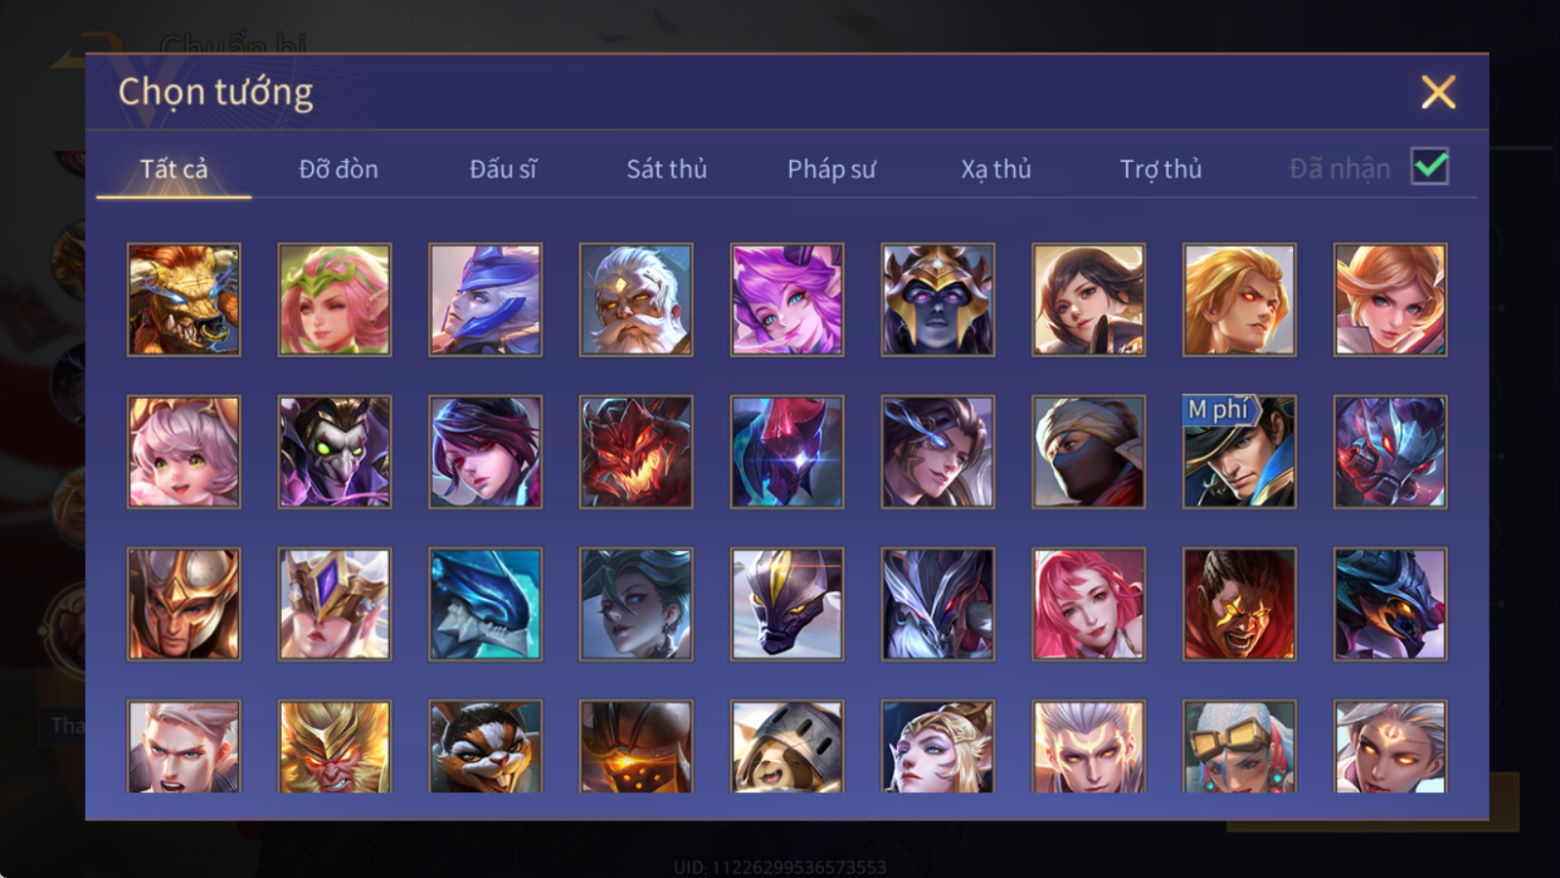Filter heroes by 'Xạ thủ'
Screen dimensions: 1560x878
click(996, 169)
